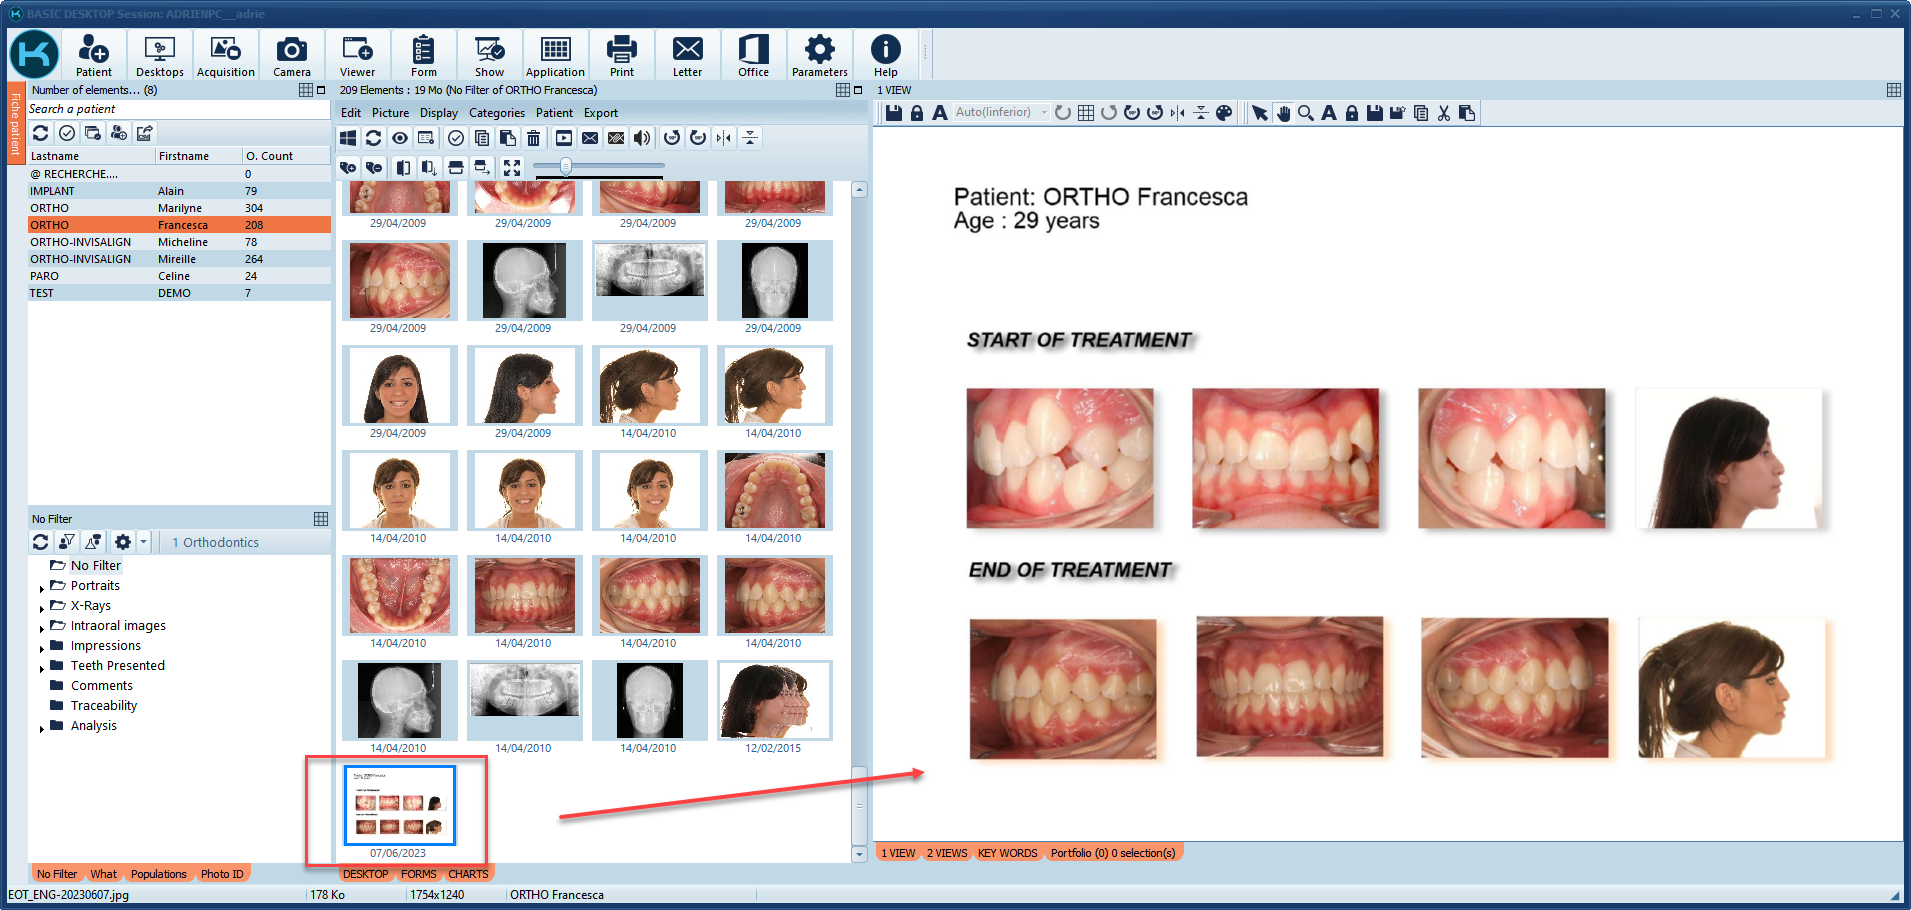This screenshot has height=910, width=1911.
Task: Adjust the thumbnail size slider handle
Action: pos(566,167)
